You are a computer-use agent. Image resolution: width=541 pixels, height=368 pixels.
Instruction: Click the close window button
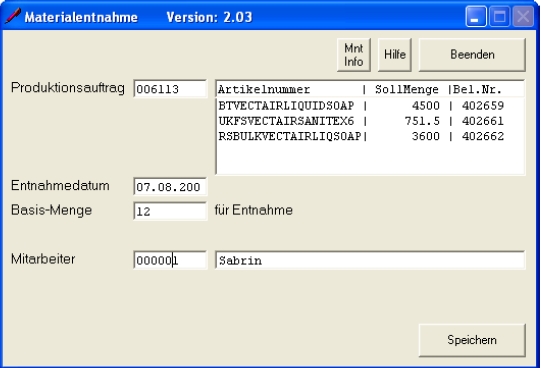coord(523,16)
